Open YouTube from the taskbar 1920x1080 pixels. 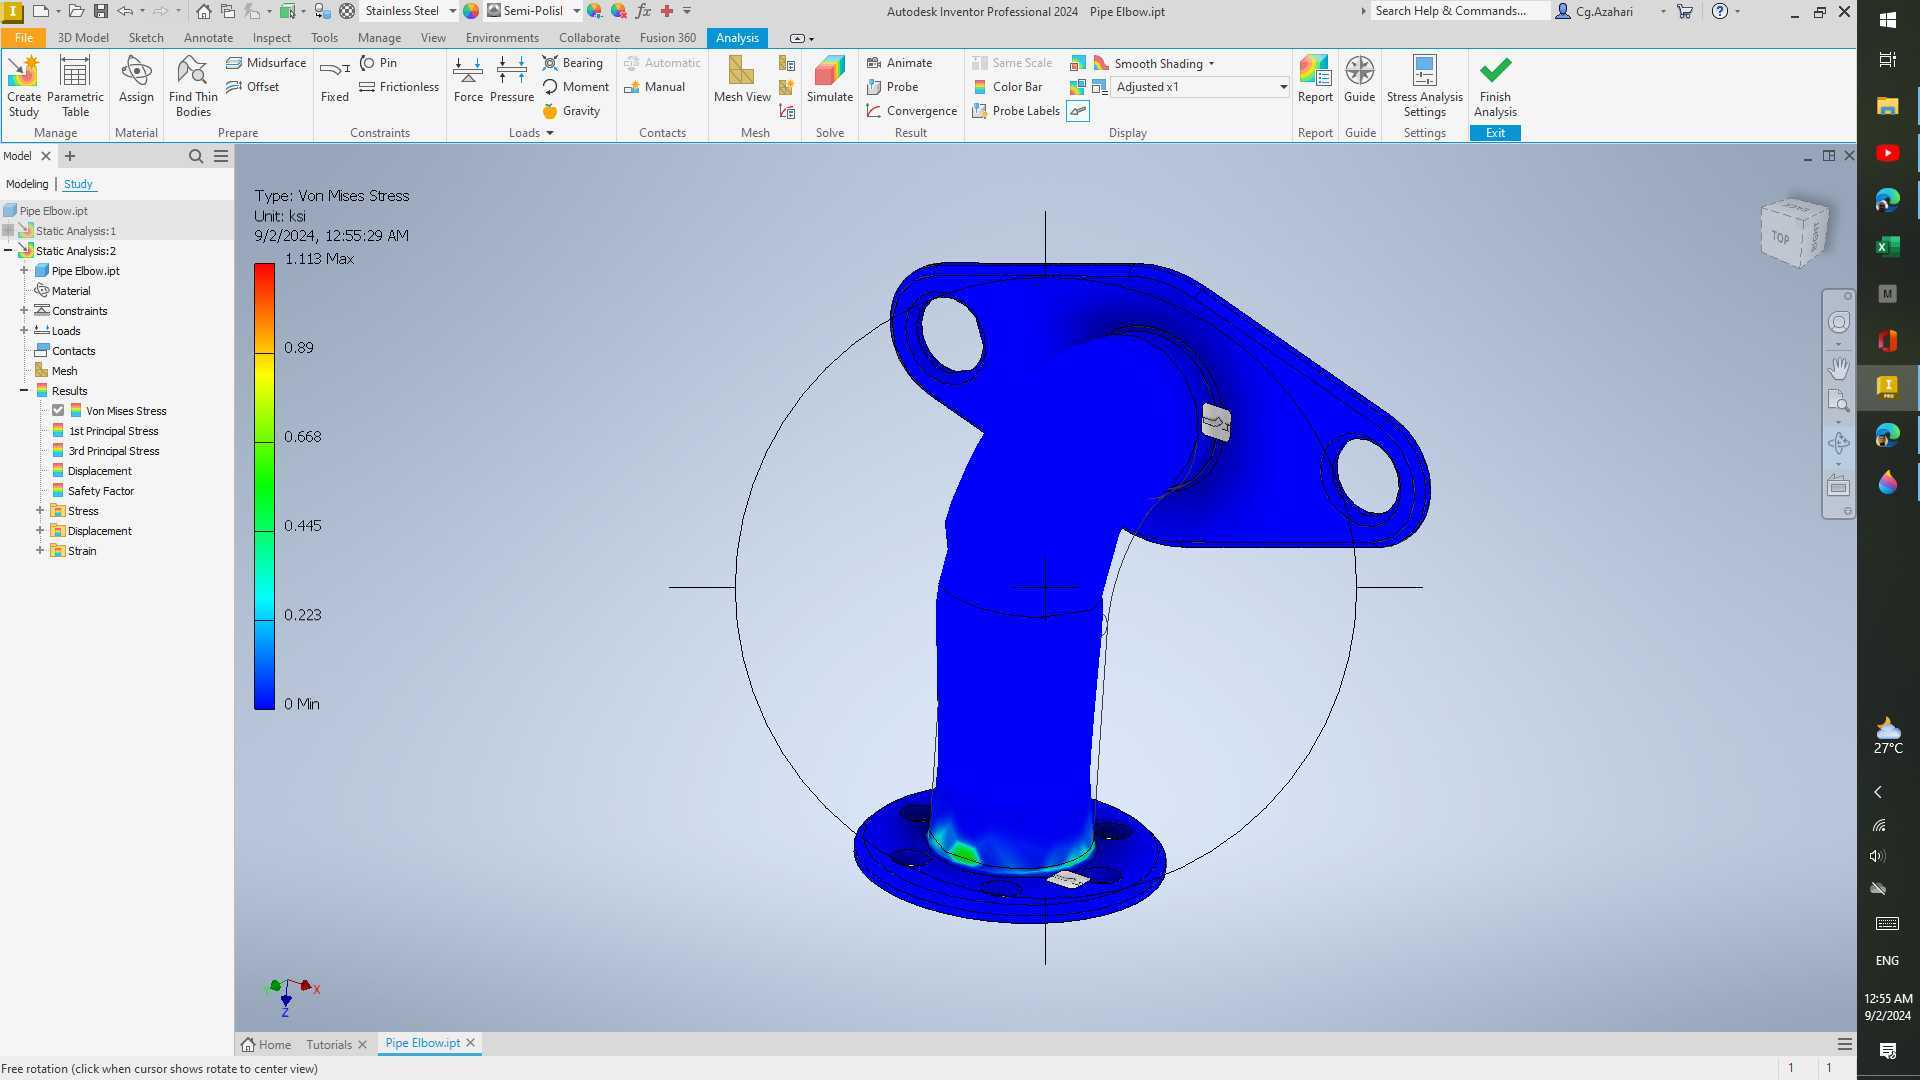point(1887,153)
